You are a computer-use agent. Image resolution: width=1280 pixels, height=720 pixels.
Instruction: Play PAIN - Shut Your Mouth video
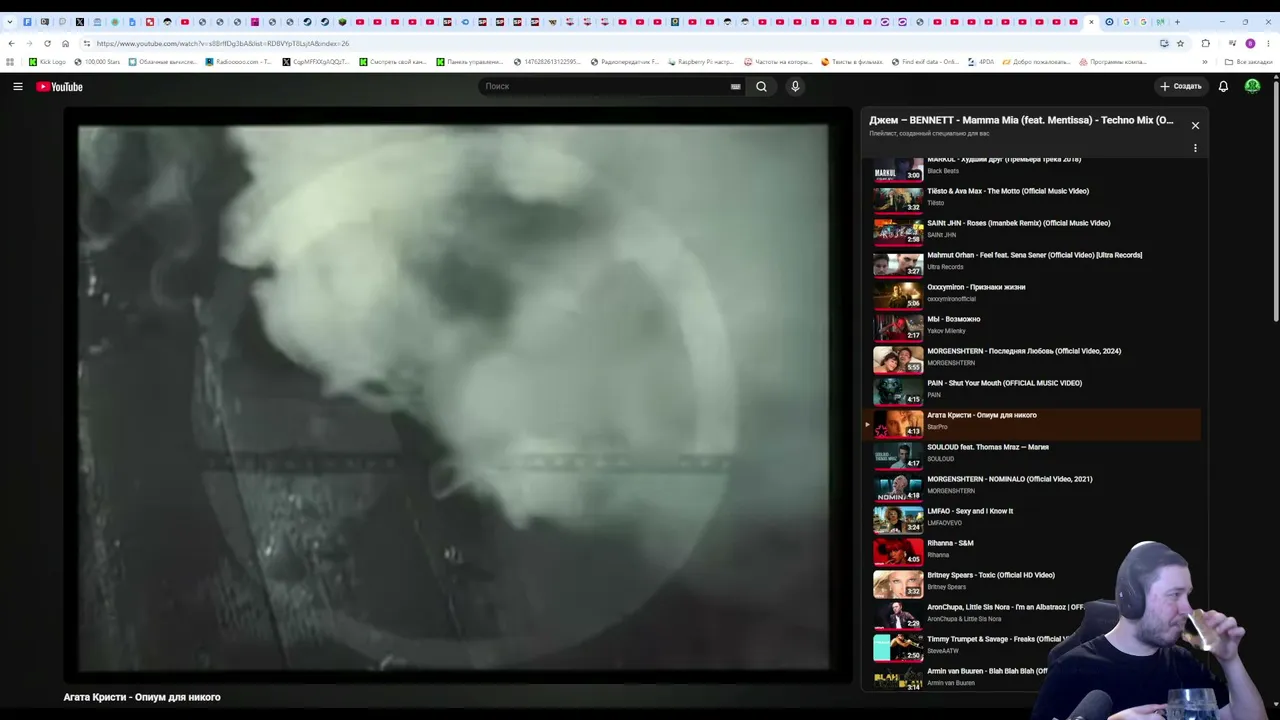click(1004, 383)
